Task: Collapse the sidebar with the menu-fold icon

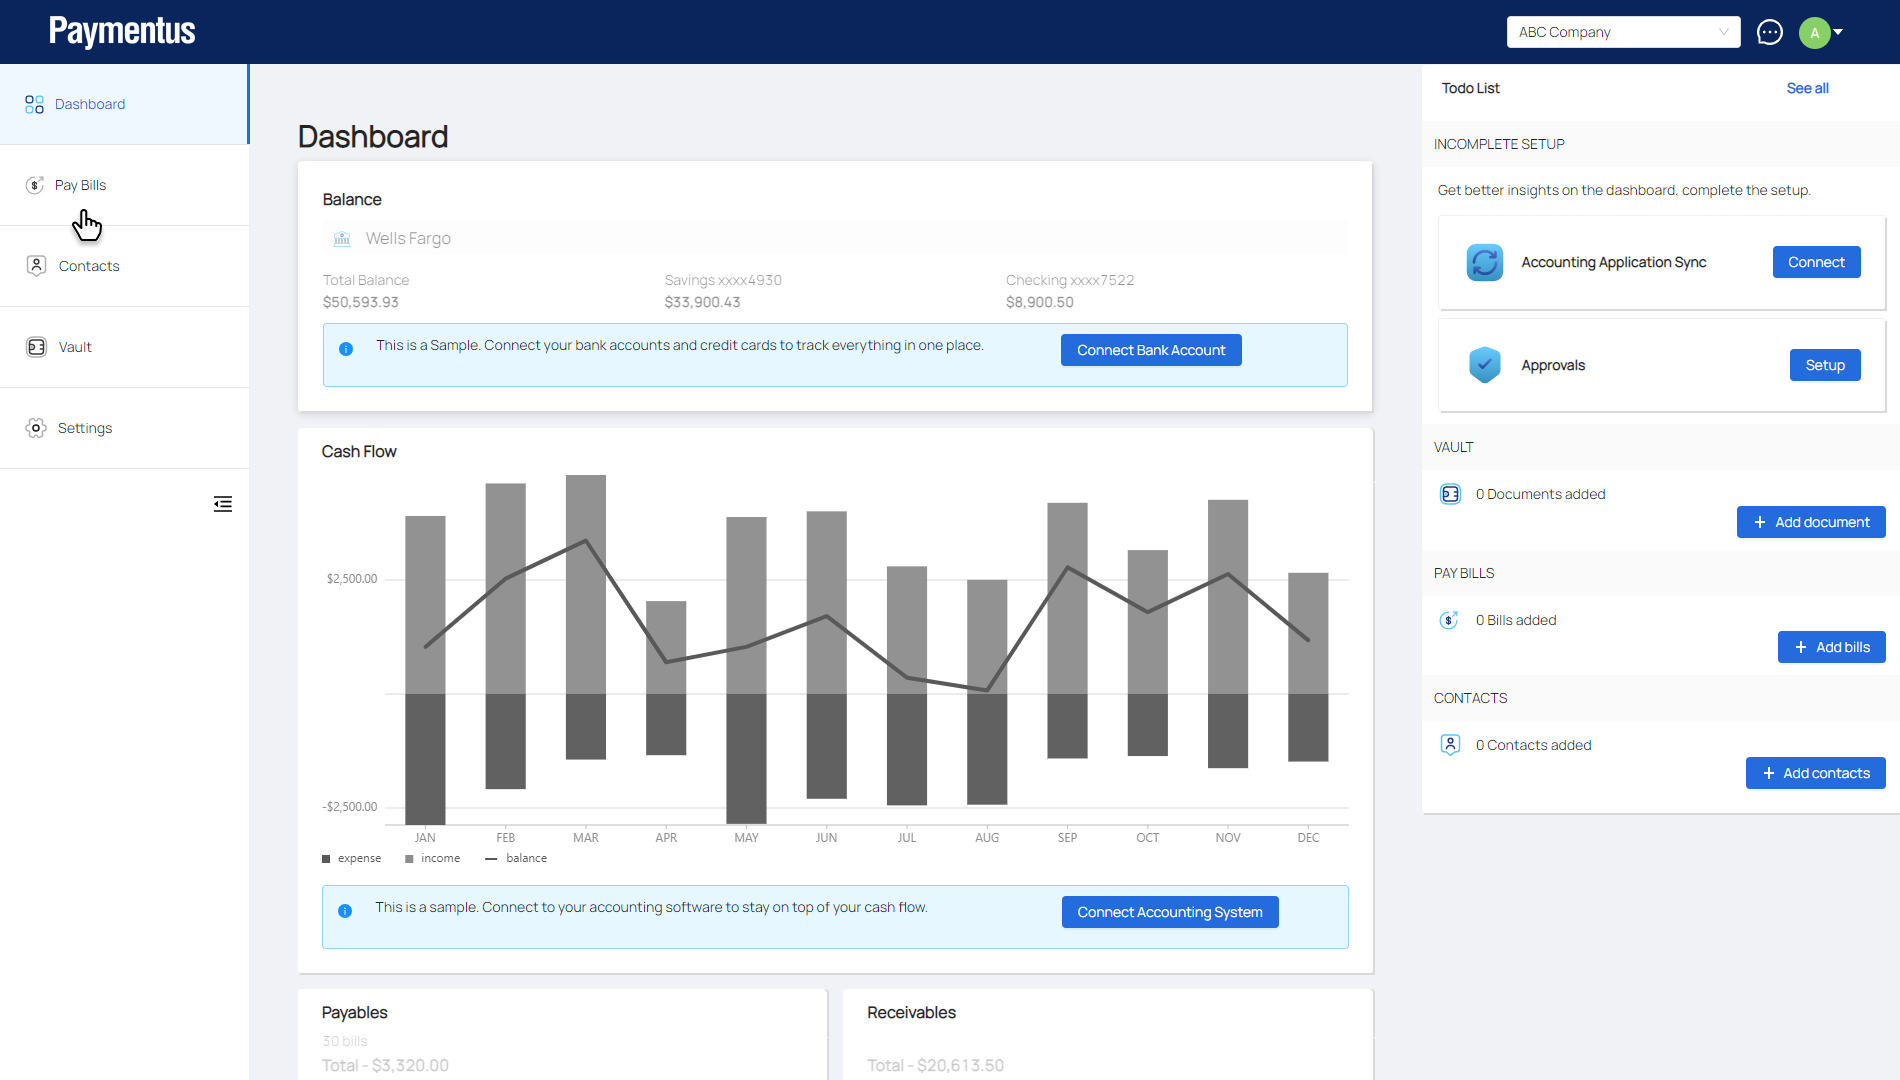Action: click(x=223, y=504)
